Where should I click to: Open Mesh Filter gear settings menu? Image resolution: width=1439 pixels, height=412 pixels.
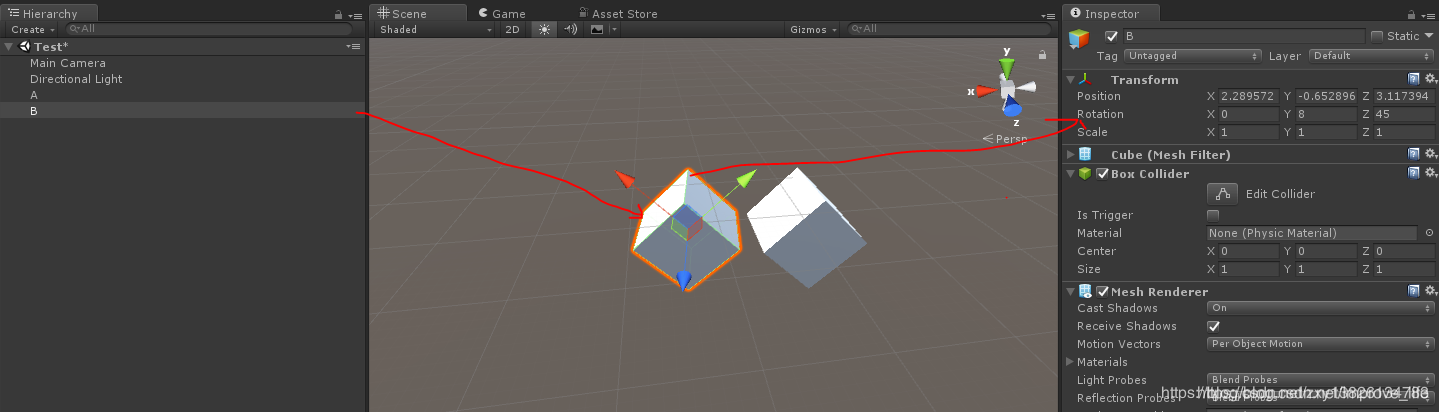pyautogui.click(x=1429, y=154)
